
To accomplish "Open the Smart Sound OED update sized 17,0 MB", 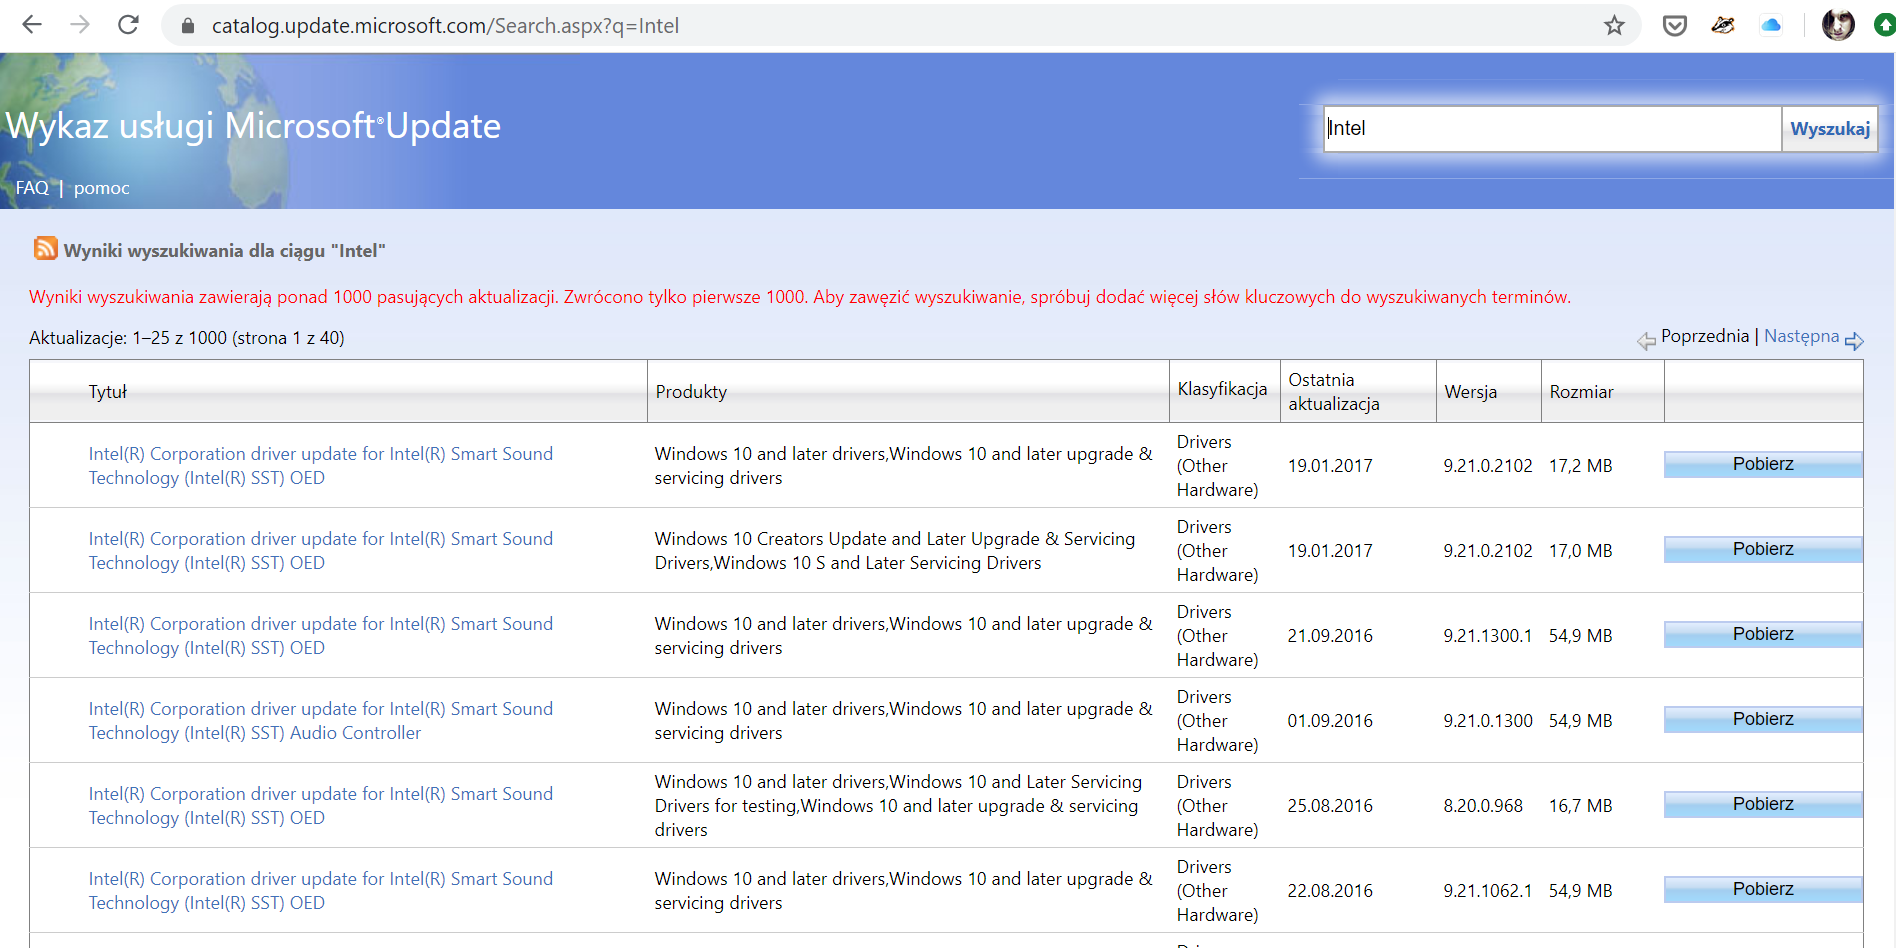I will pos(320,551).
